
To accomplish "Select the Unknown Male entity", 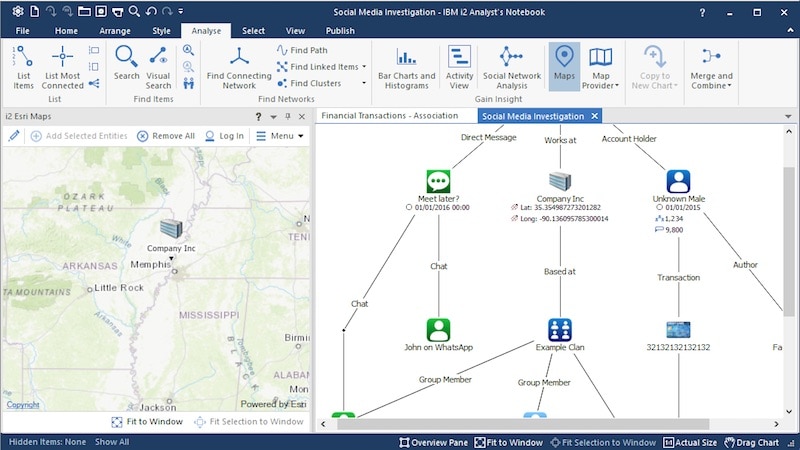I will (x=678, y=182).
